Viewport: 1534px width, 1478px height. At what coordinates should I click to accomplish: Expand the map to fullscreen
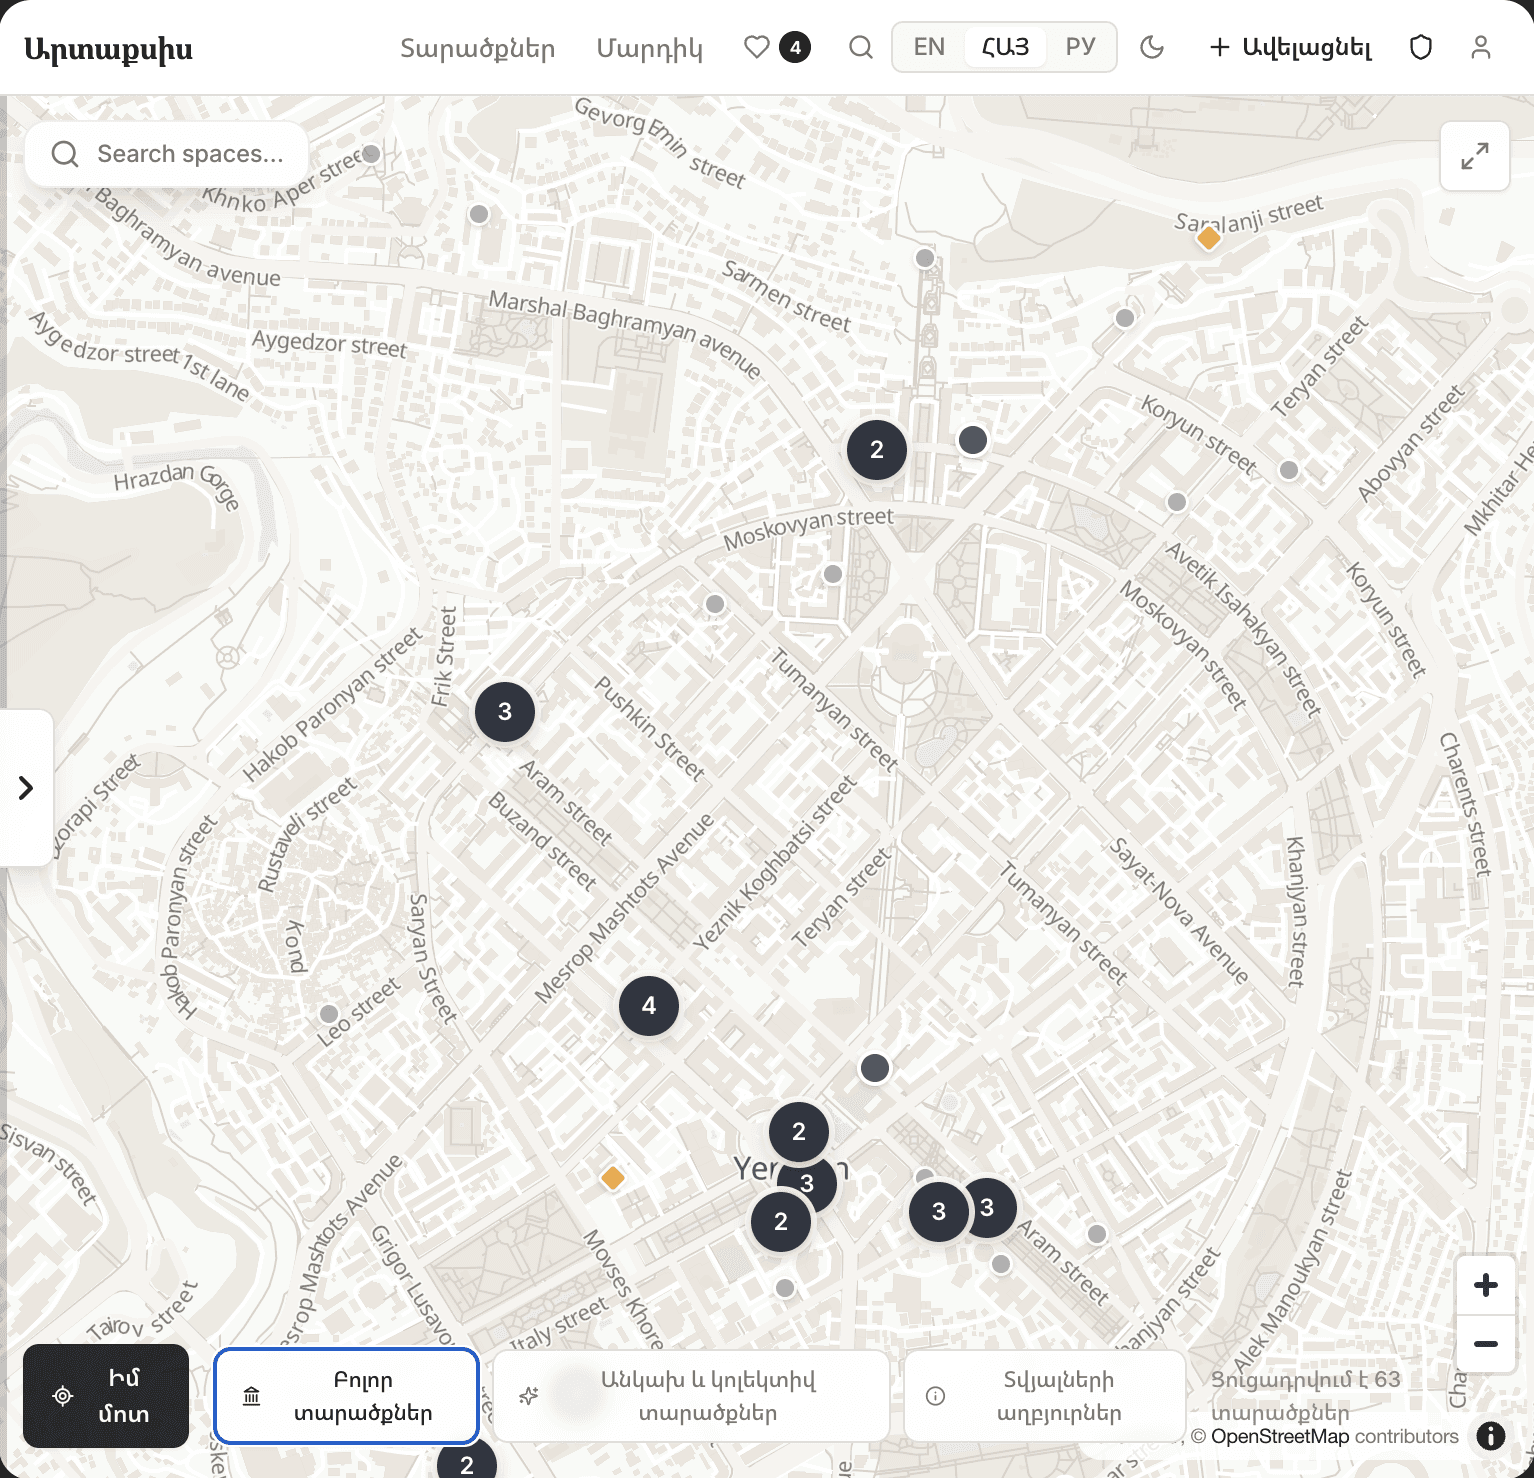click(1475, 156)
